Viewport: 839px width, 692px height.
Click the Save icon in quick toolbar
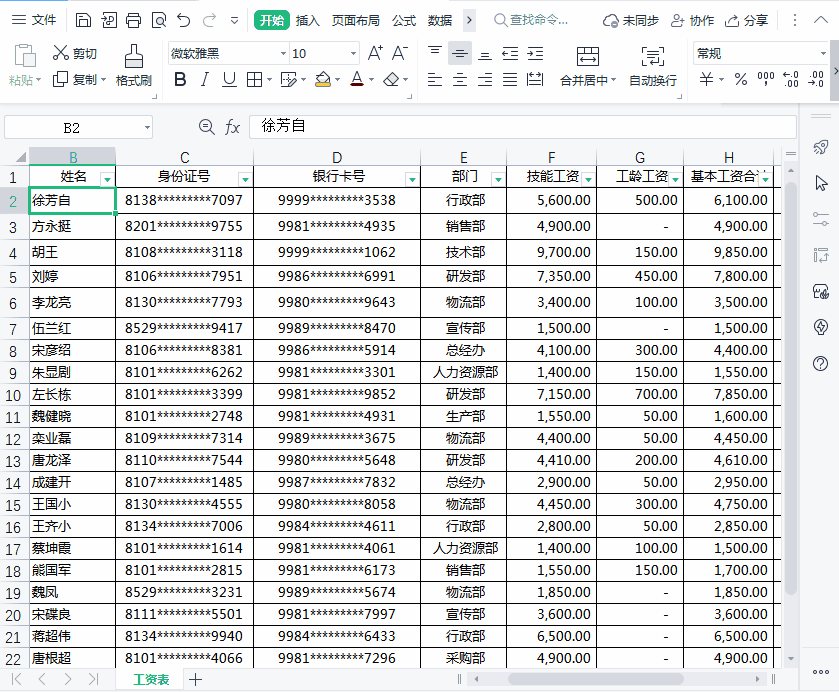(83, 20)
